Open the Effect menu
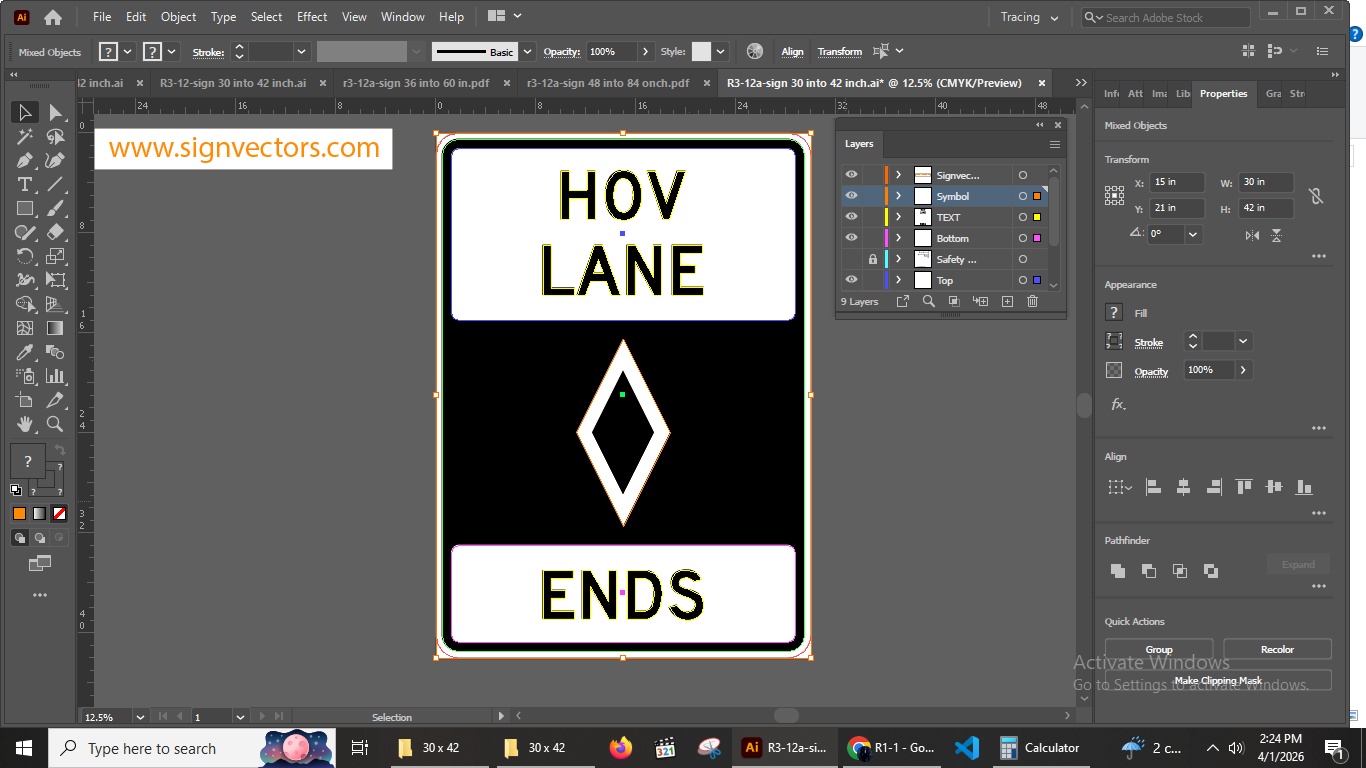This screenshot has height=768, width=1366. point(311,16)
